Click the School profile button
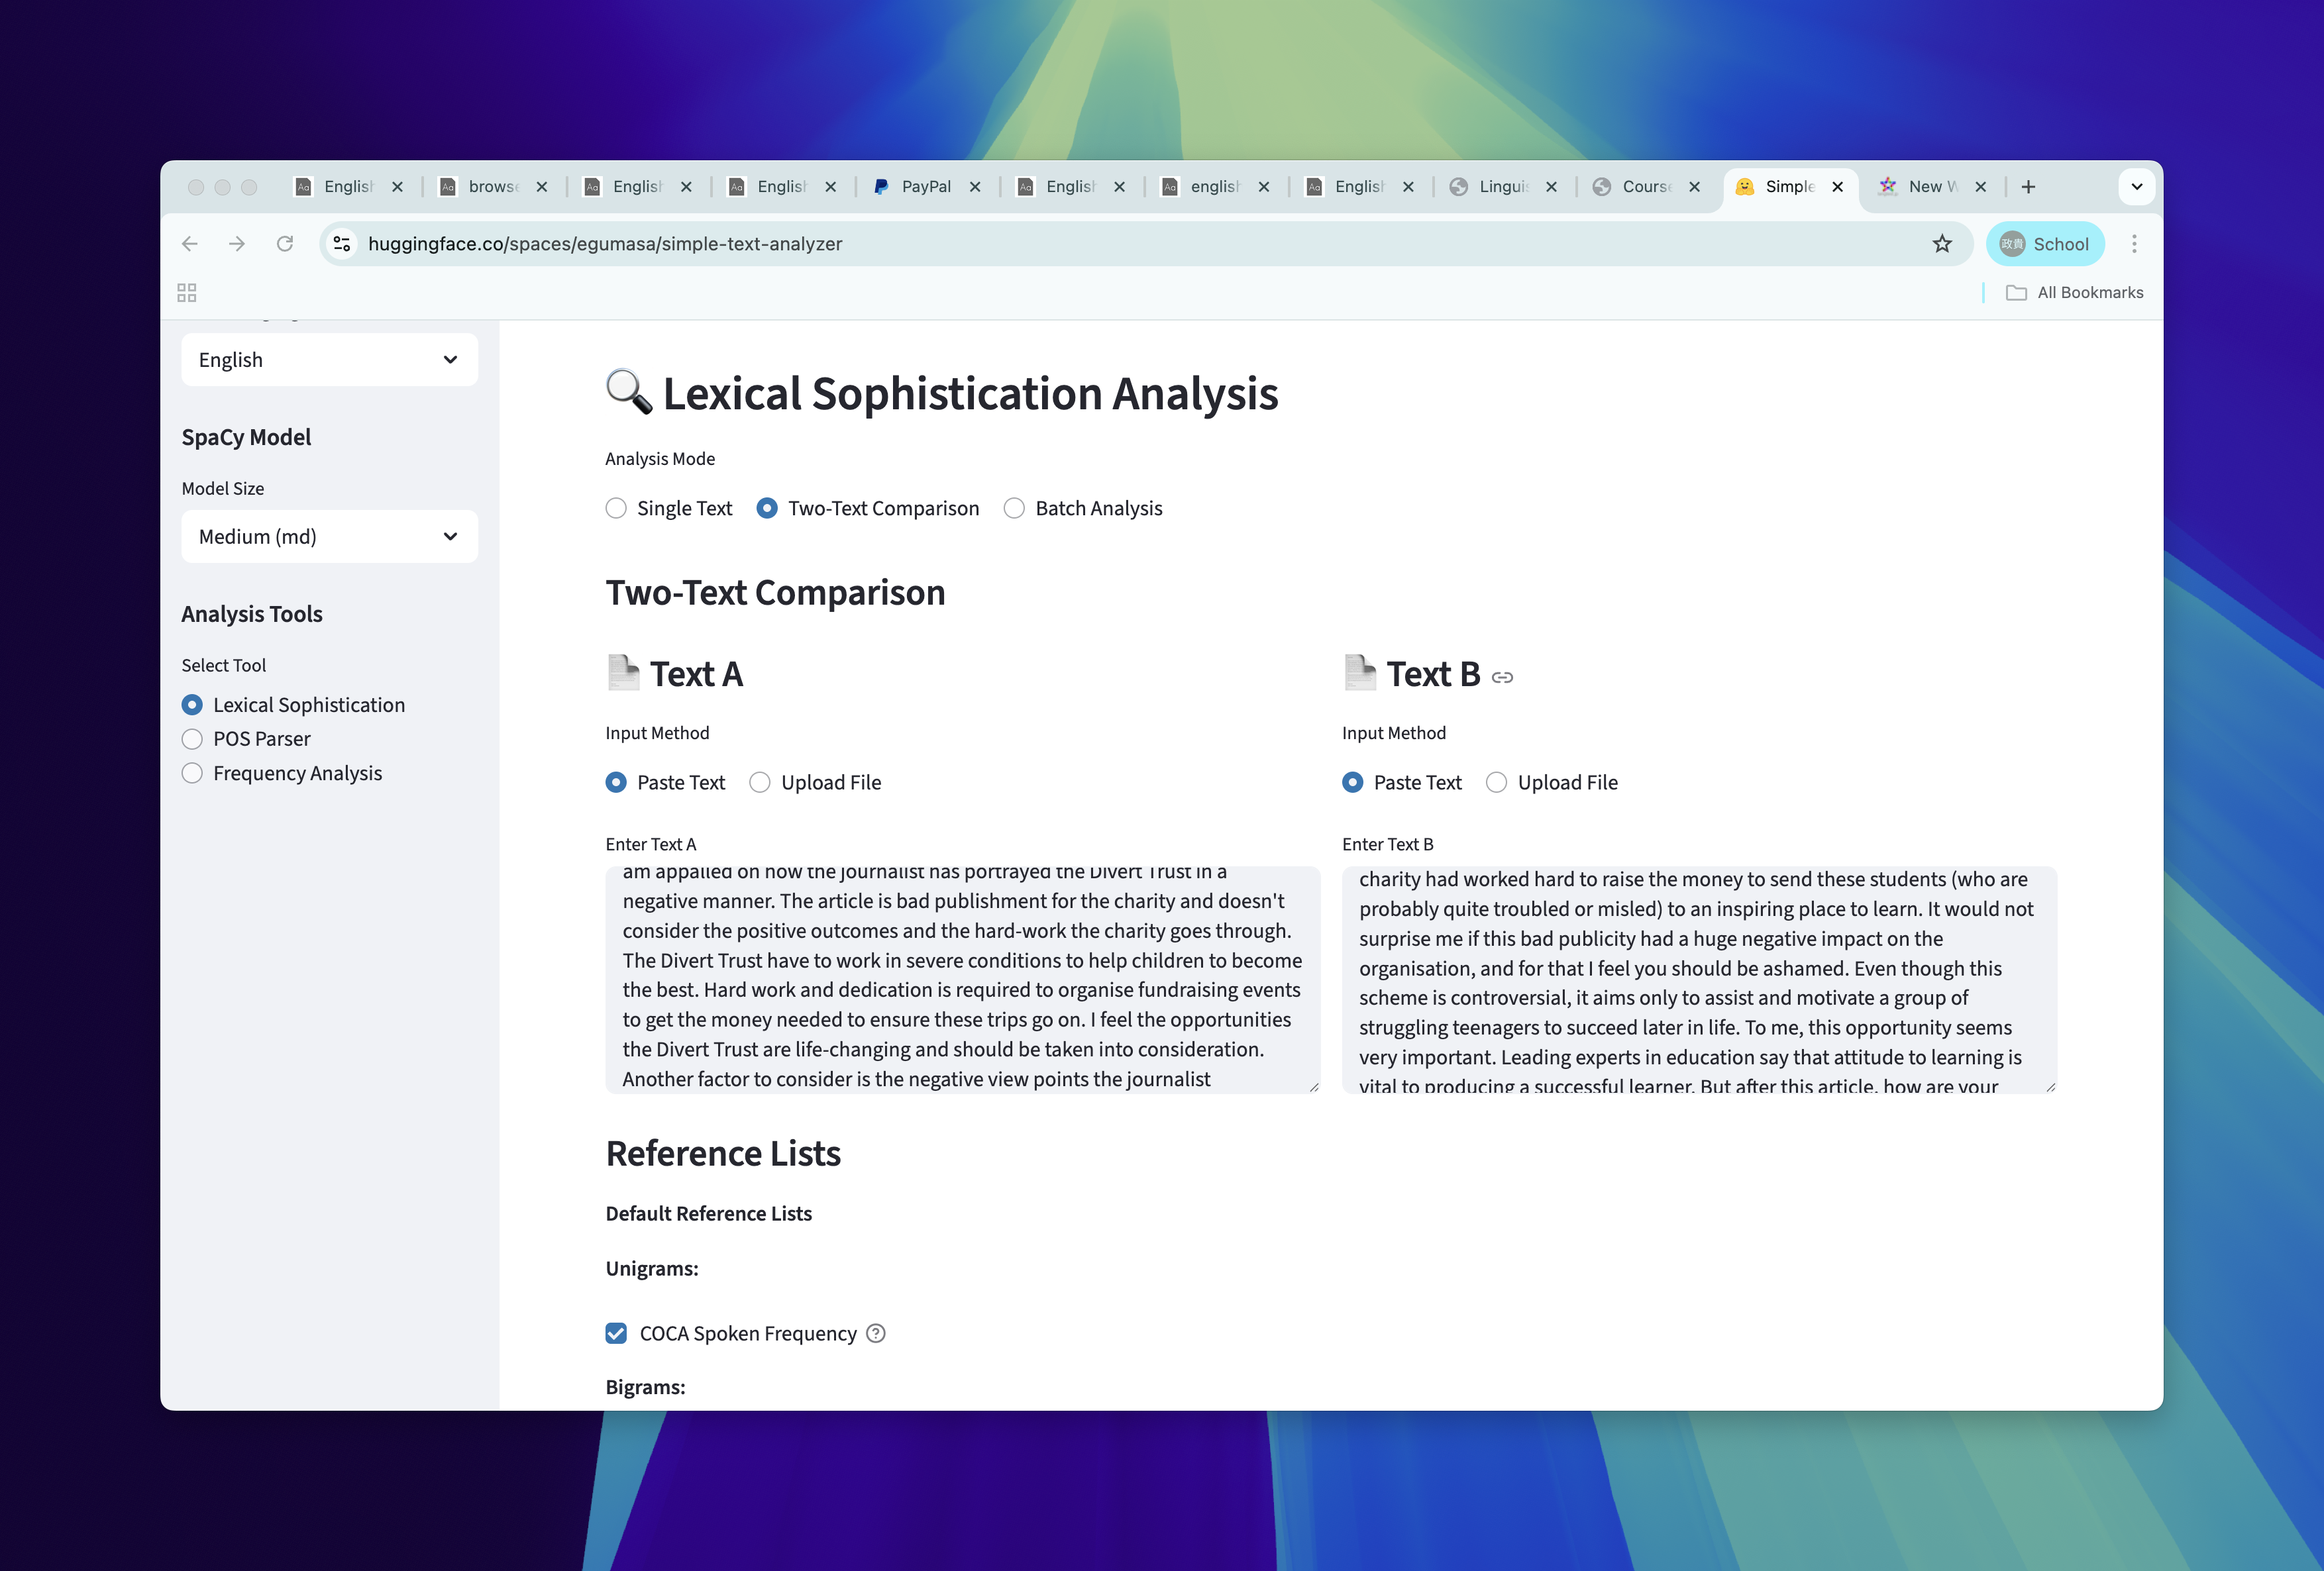The image size is (2324, 1571). [x=2044, y=244]
